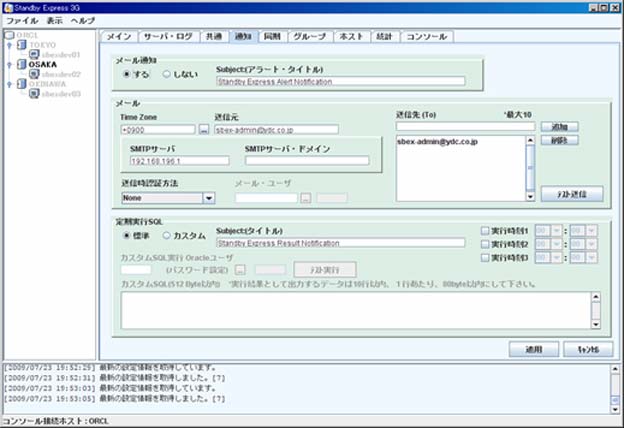
Task: Open the 実行時刻2 minute dropdown
Action: (x=592, y=244)
